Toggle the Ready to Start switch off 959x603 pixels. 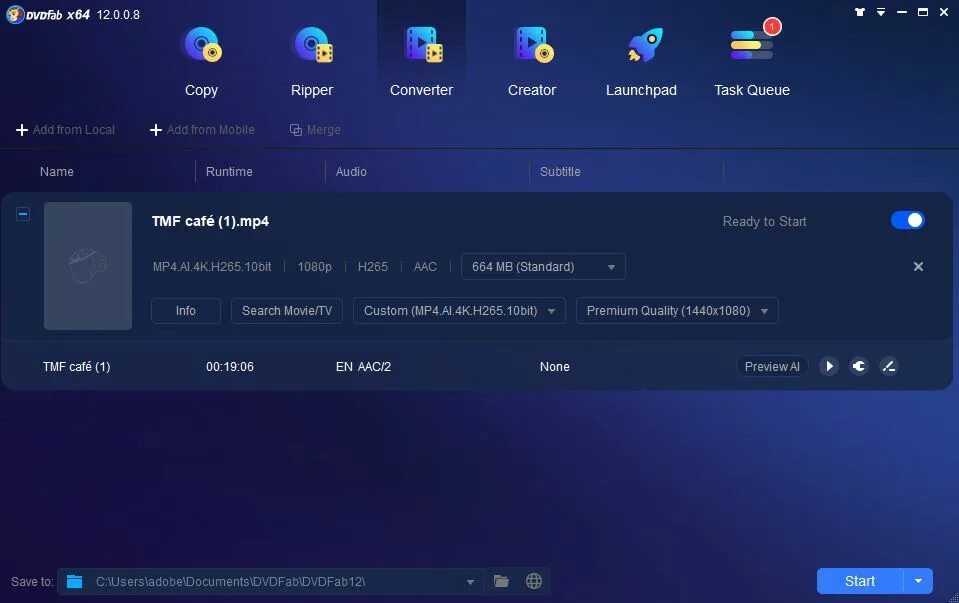[x=908, y=220]
